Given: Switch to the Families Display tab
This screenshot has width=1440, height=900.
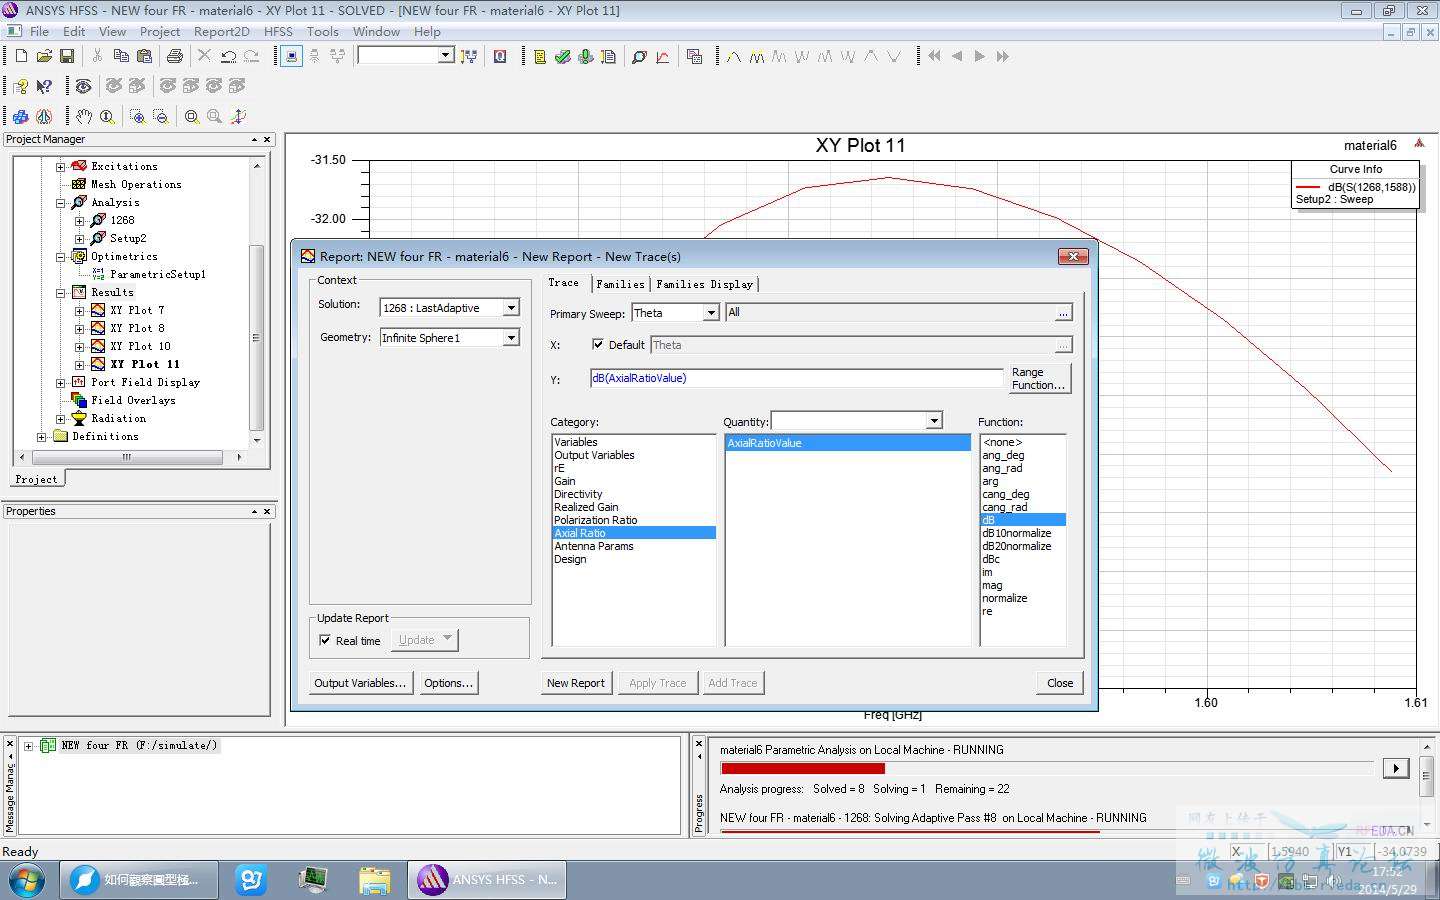Looking at the screenshot, I should [704, 284].
